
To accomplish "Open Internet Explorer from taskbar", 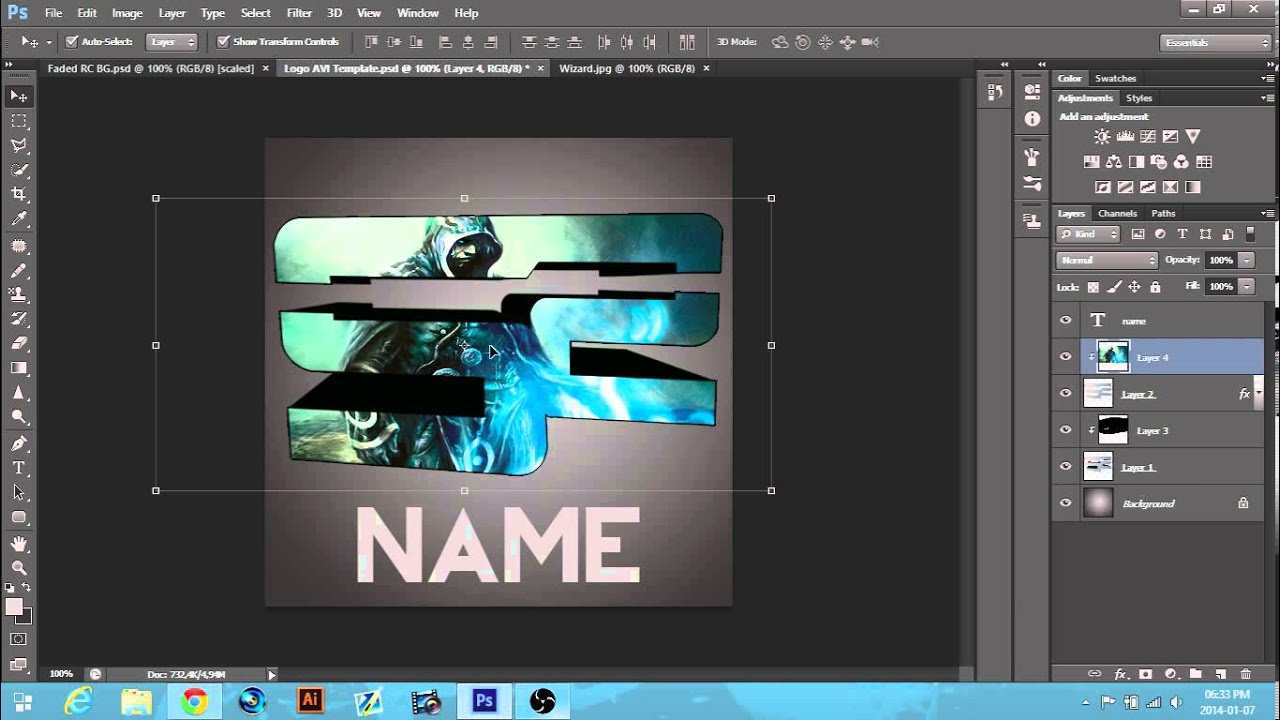I will pos(78,701).
